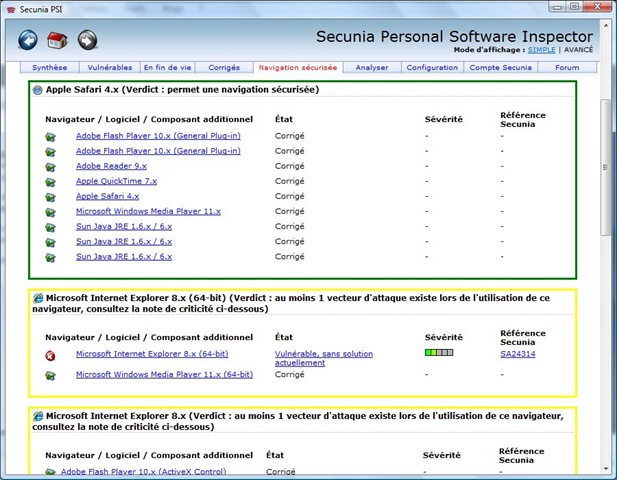Screen dimensions: 617x480
Task: Go to the Compte Secunia tab
Action: point(501,68)
